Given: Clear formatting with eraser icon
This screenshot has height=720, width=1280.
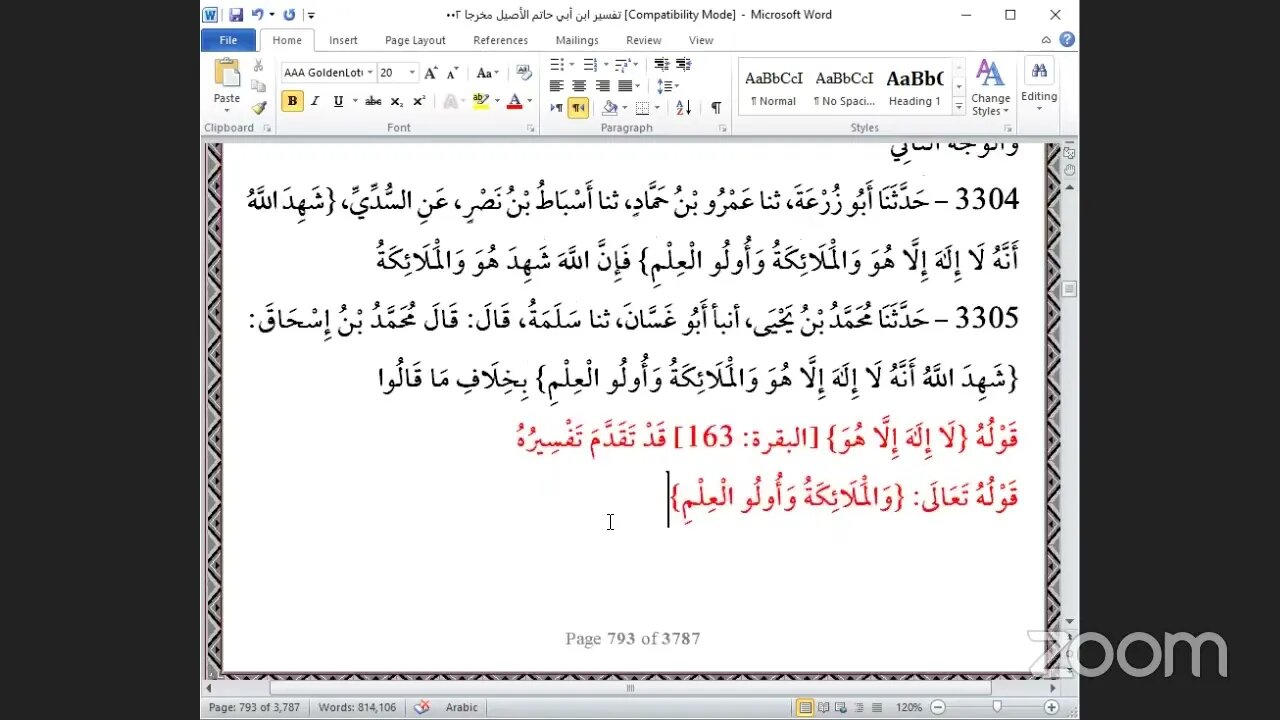Looking at the screenshot, I should tap(524, 73).
